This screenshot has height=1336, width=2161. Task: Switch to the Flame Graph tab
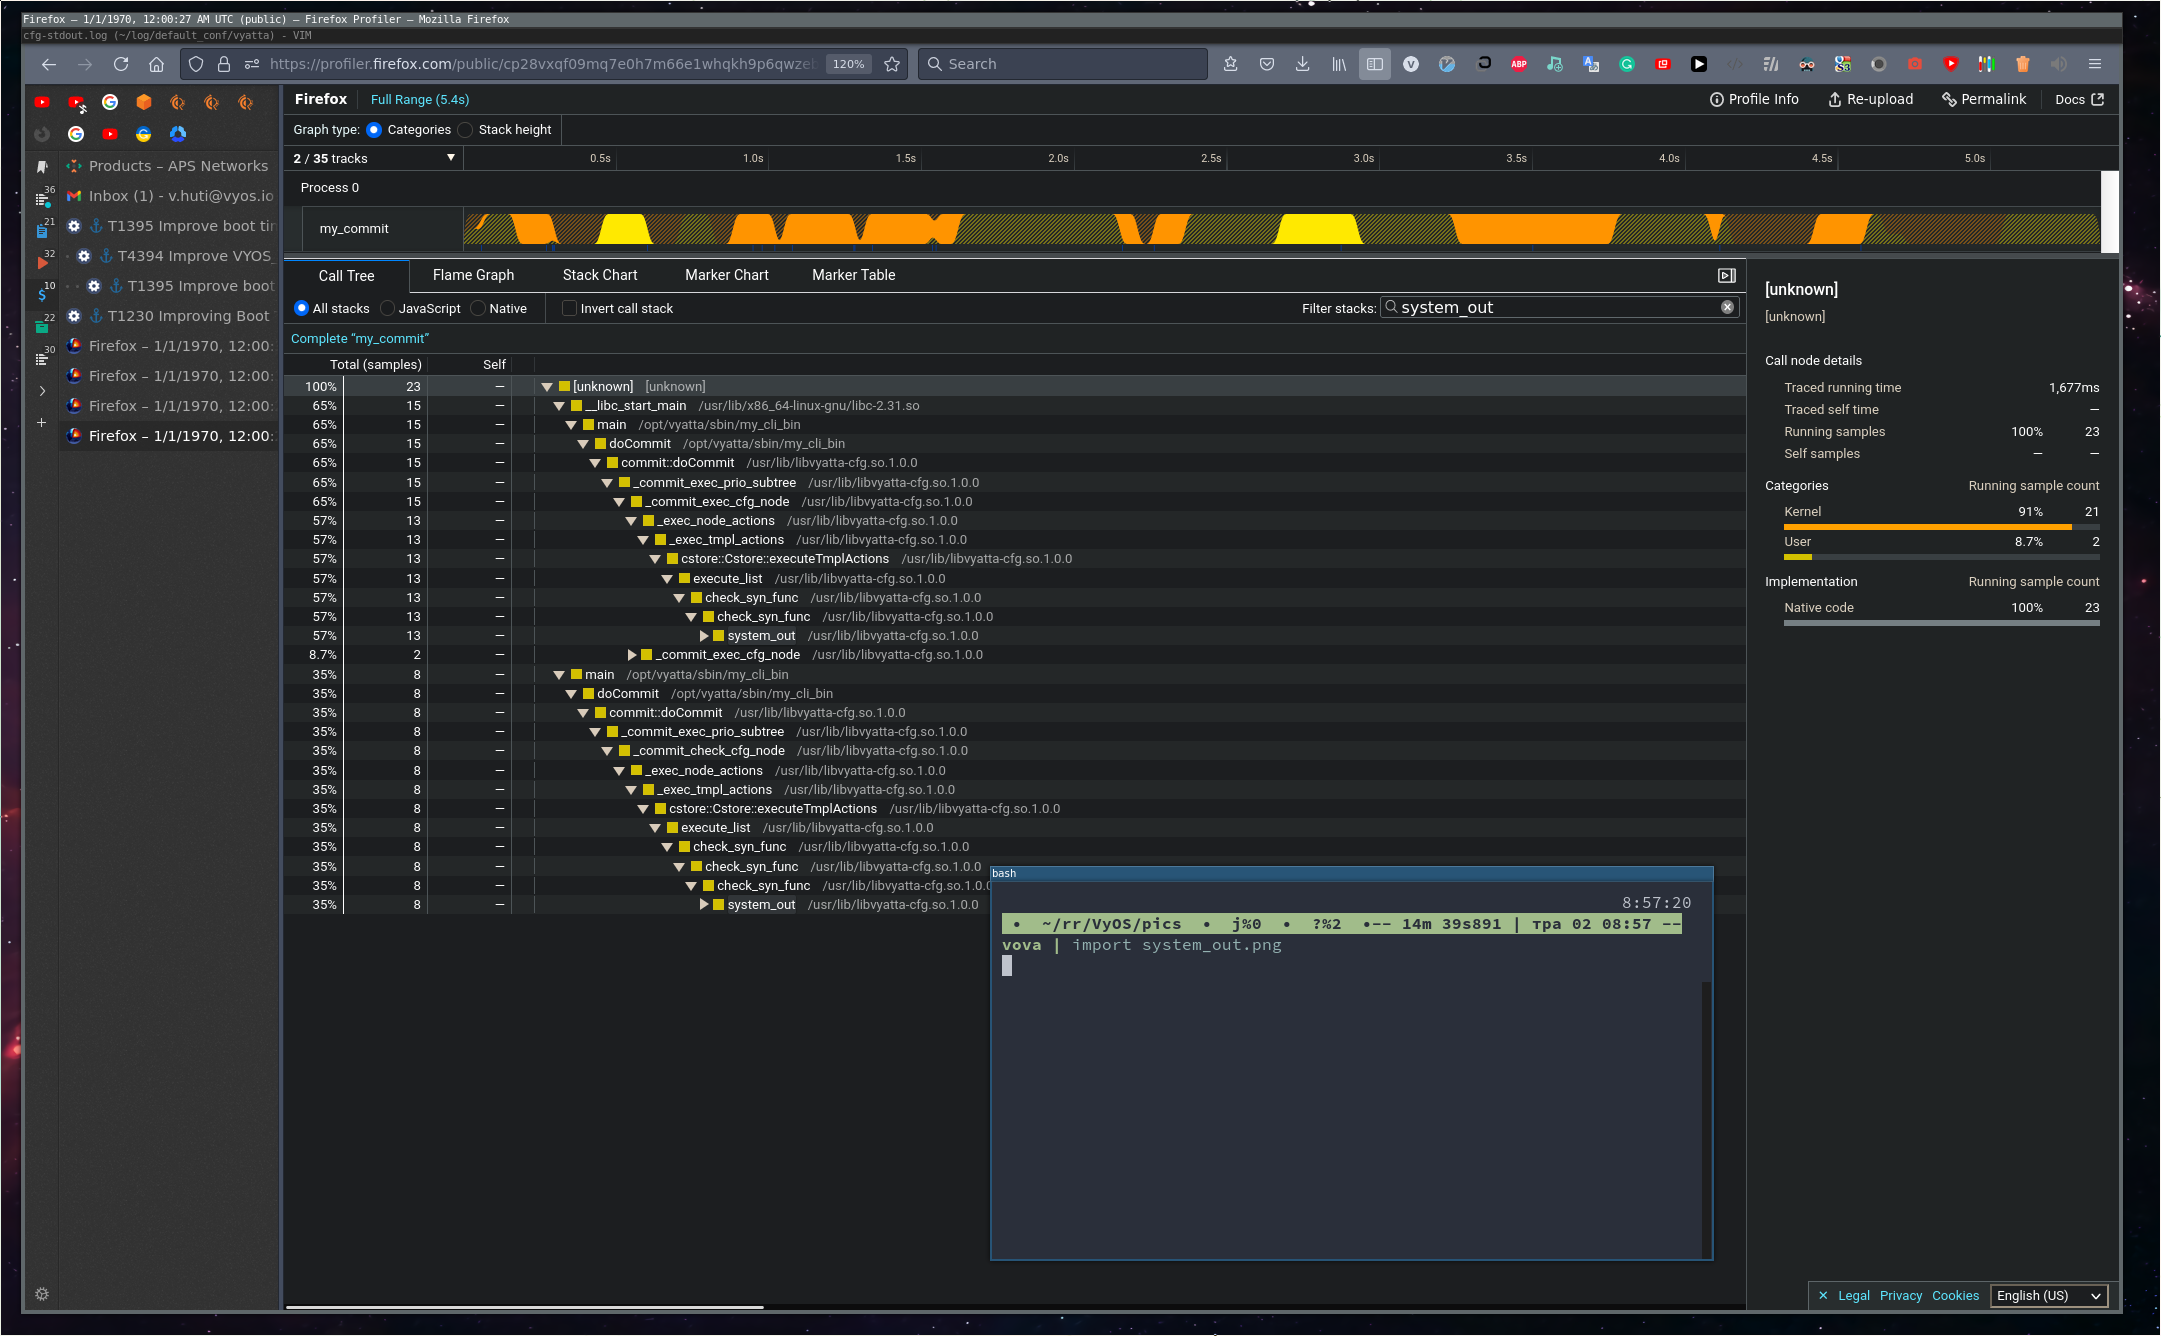tap(473, 275)
